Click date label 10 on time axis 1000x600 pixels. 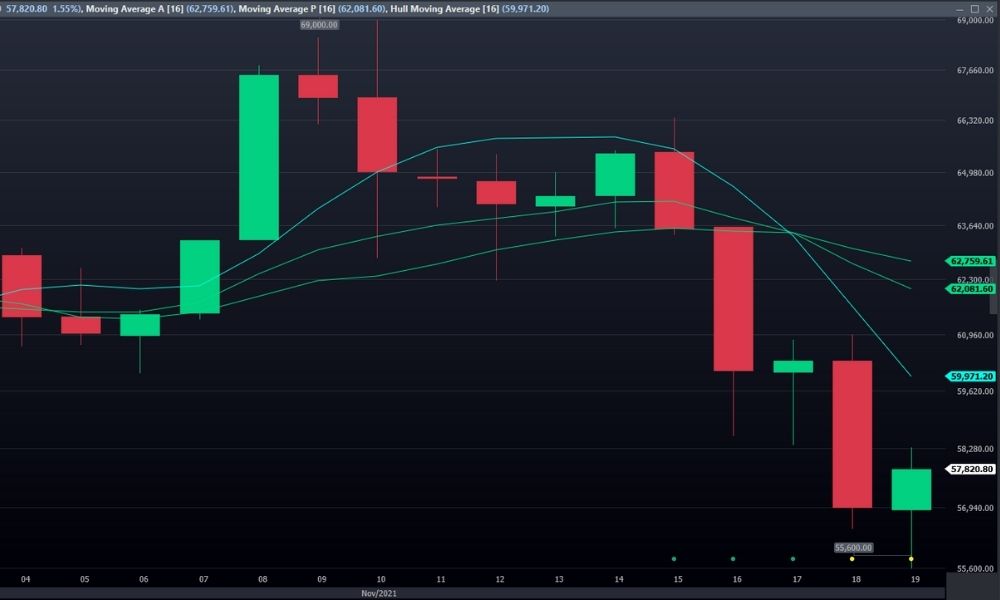tap(381, 580)
